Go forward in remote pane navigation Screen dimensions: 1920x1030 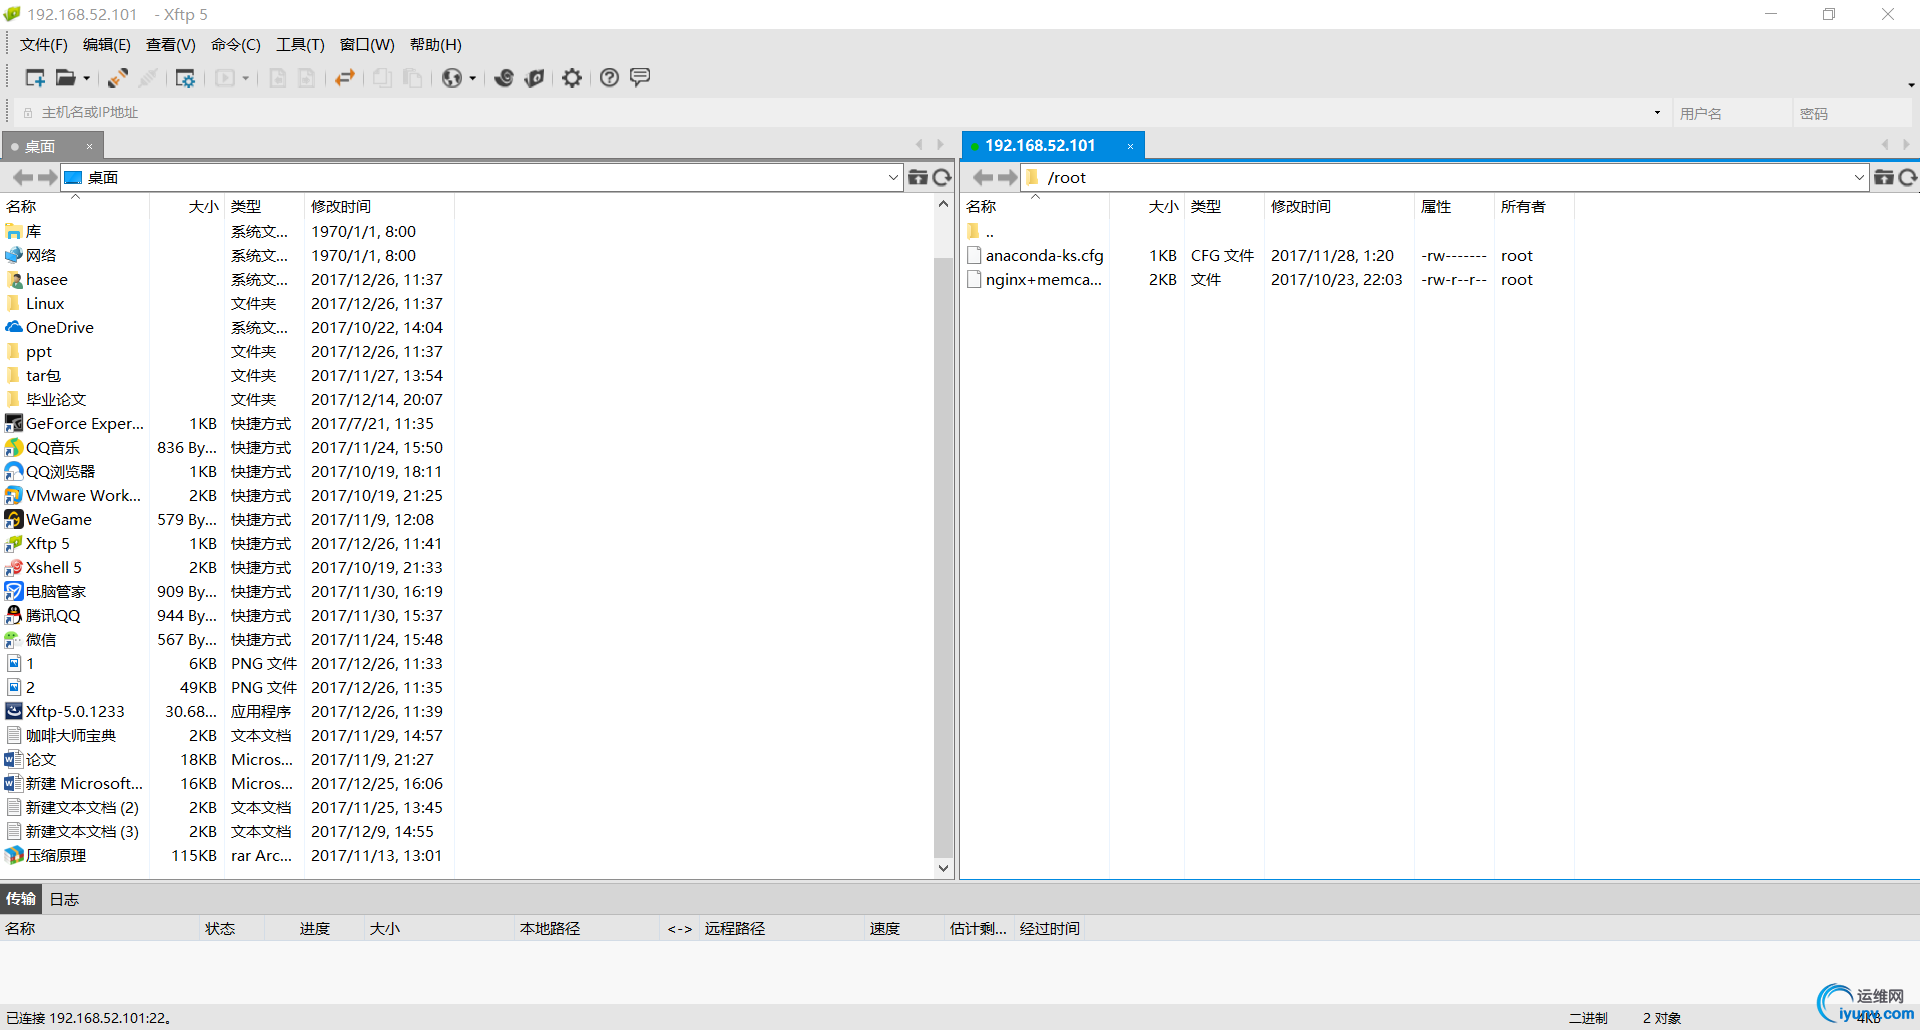coord(1008,178)
